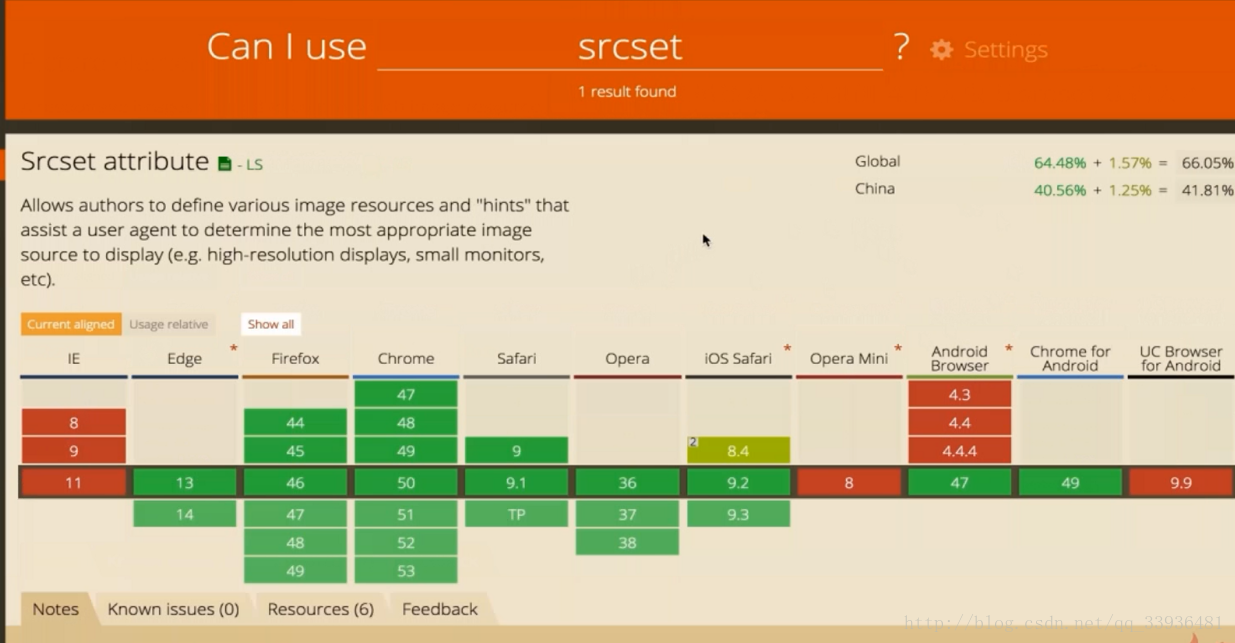Click the Chrome for Android column header
Viewport: 1235px width, 643px height.
[1070, 358]
